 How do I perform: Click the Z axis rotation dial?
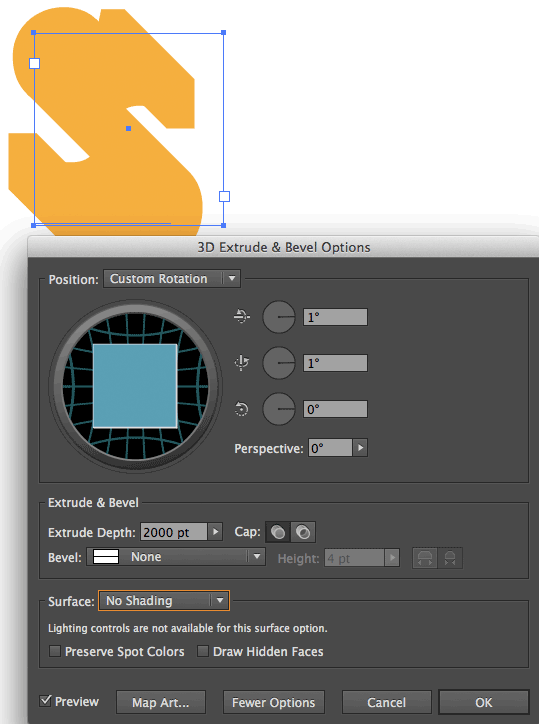pos(279,409)
